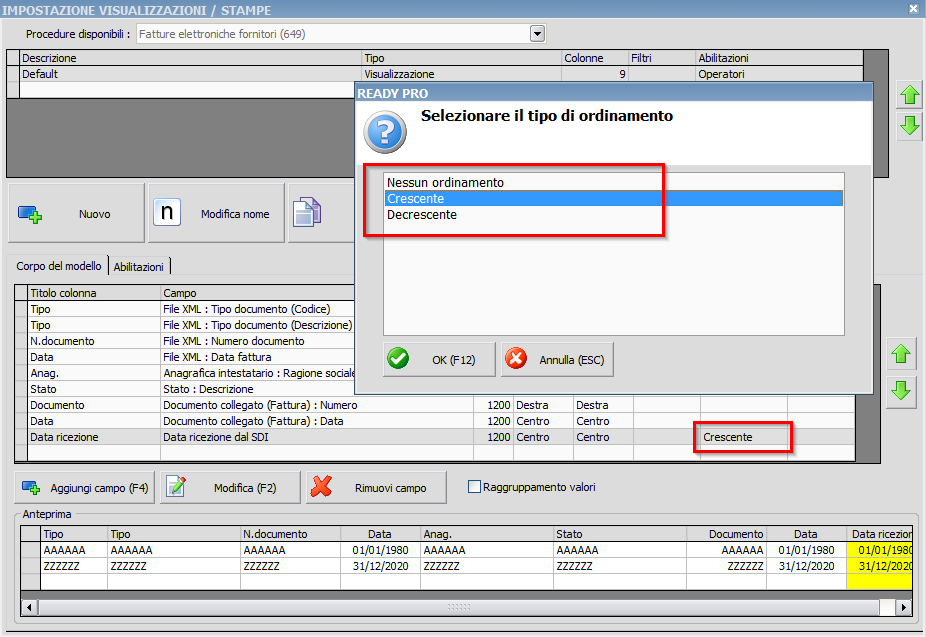Select Documento collegato (Fattura) : Numero row

pyautogui.click(x=435, y=405)
